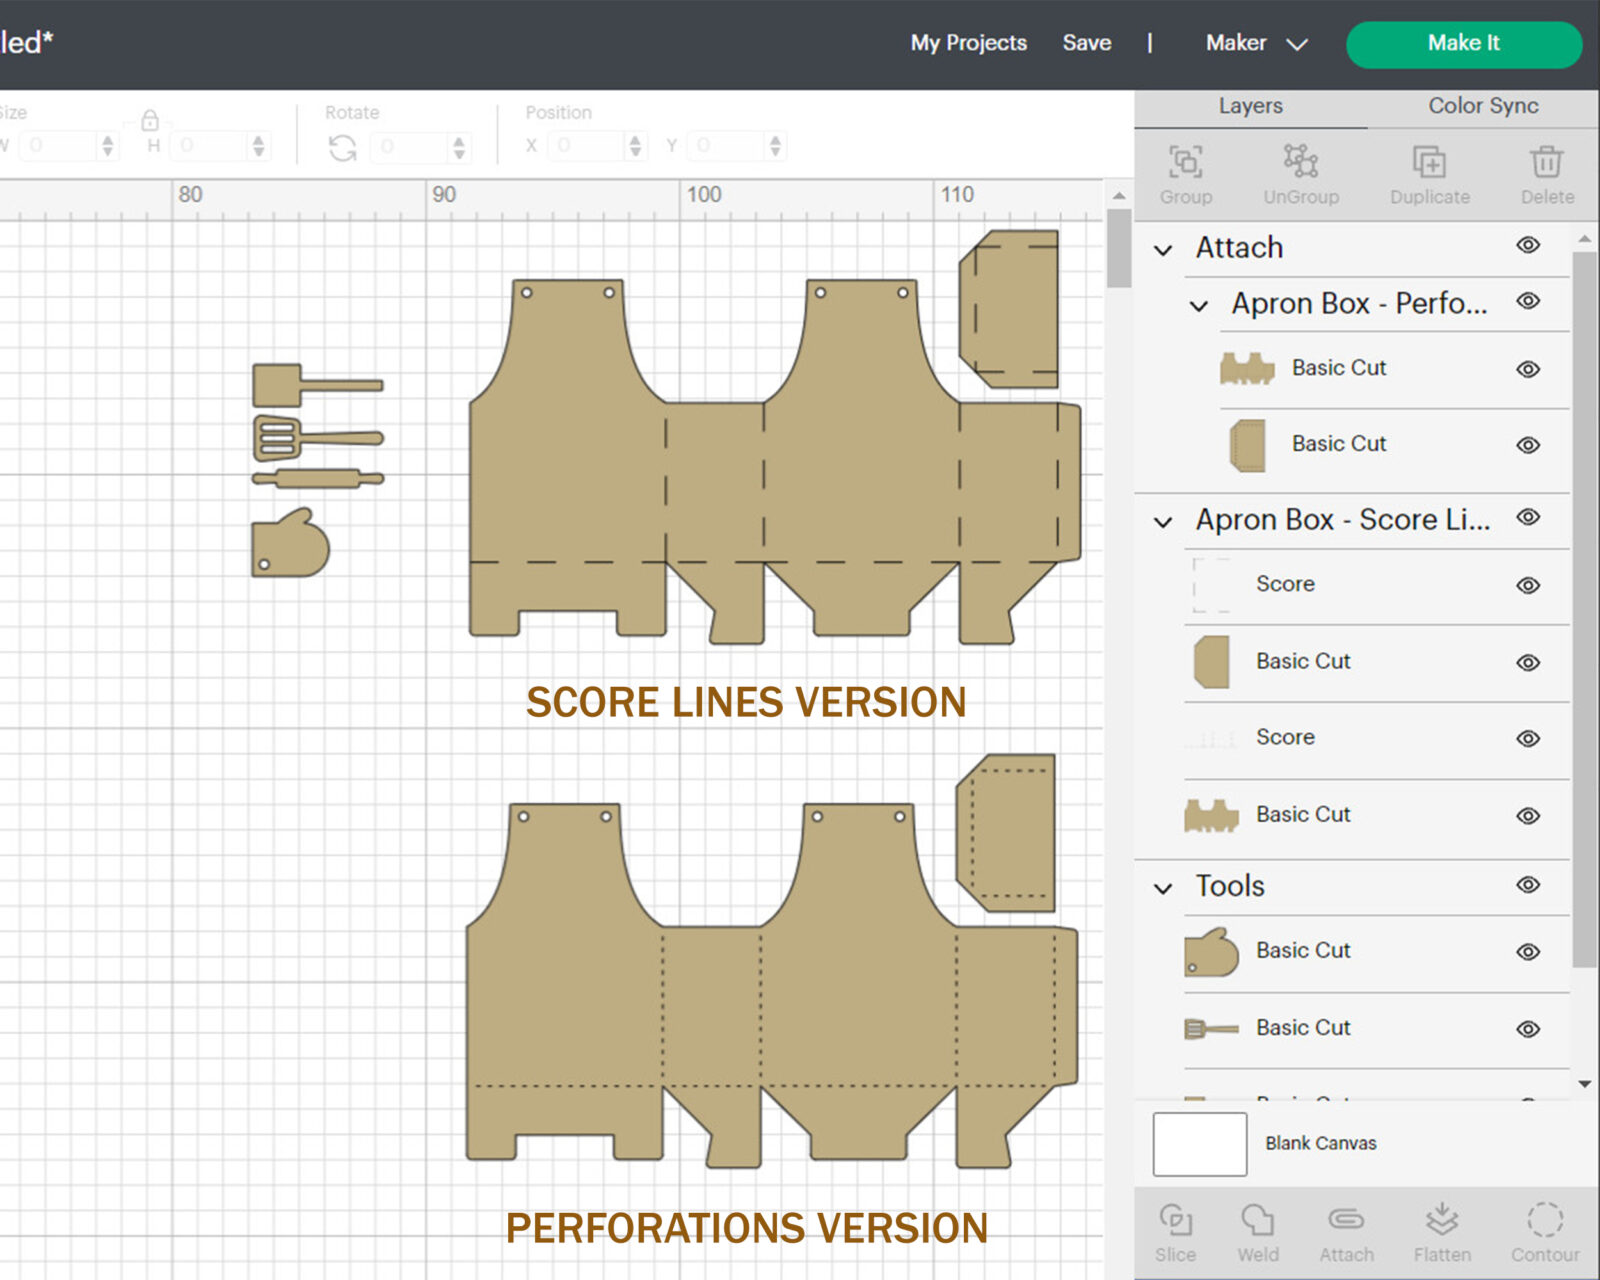Click spatula layer thumbnail under Tools
1600x1280 pixels.
(1211, 1028)
